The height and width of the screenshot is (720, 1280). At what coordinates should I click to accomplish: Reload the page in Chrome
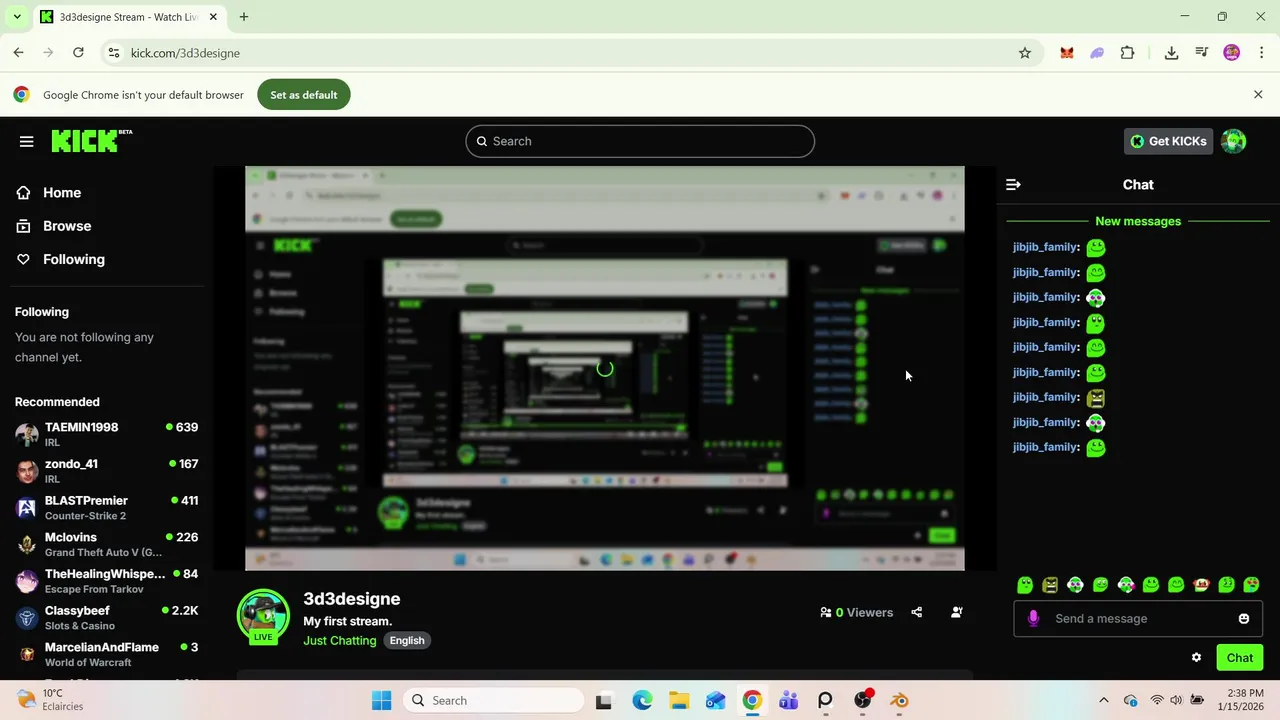[79, 53]
